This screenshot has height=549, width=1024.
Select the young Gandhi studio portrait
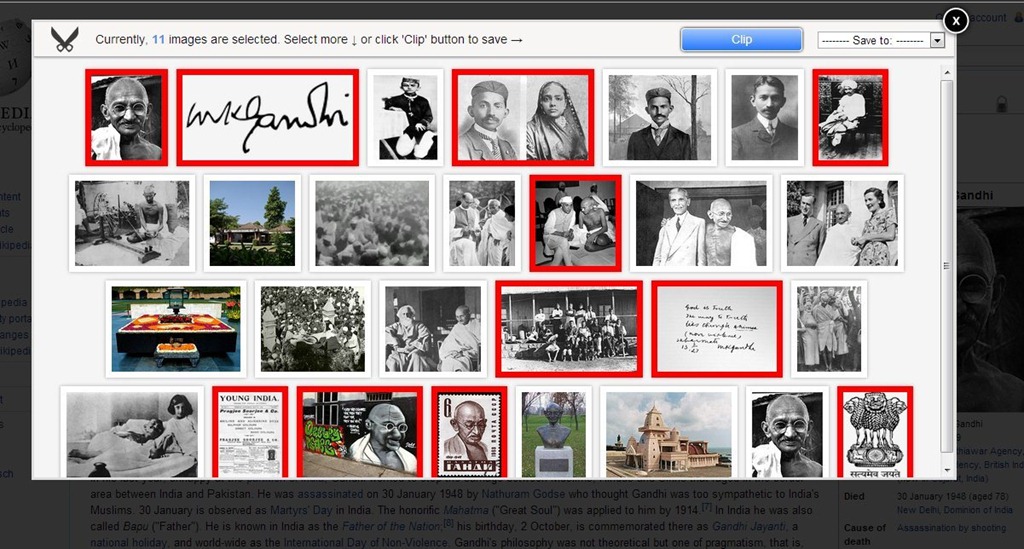click(x=765, y=118)
